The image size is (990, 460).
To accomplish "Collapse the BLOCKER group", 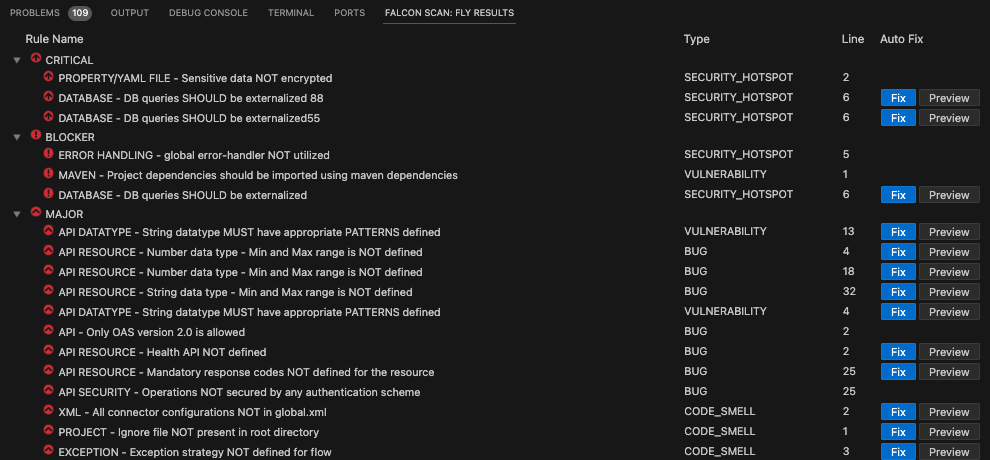I will 17,137.
